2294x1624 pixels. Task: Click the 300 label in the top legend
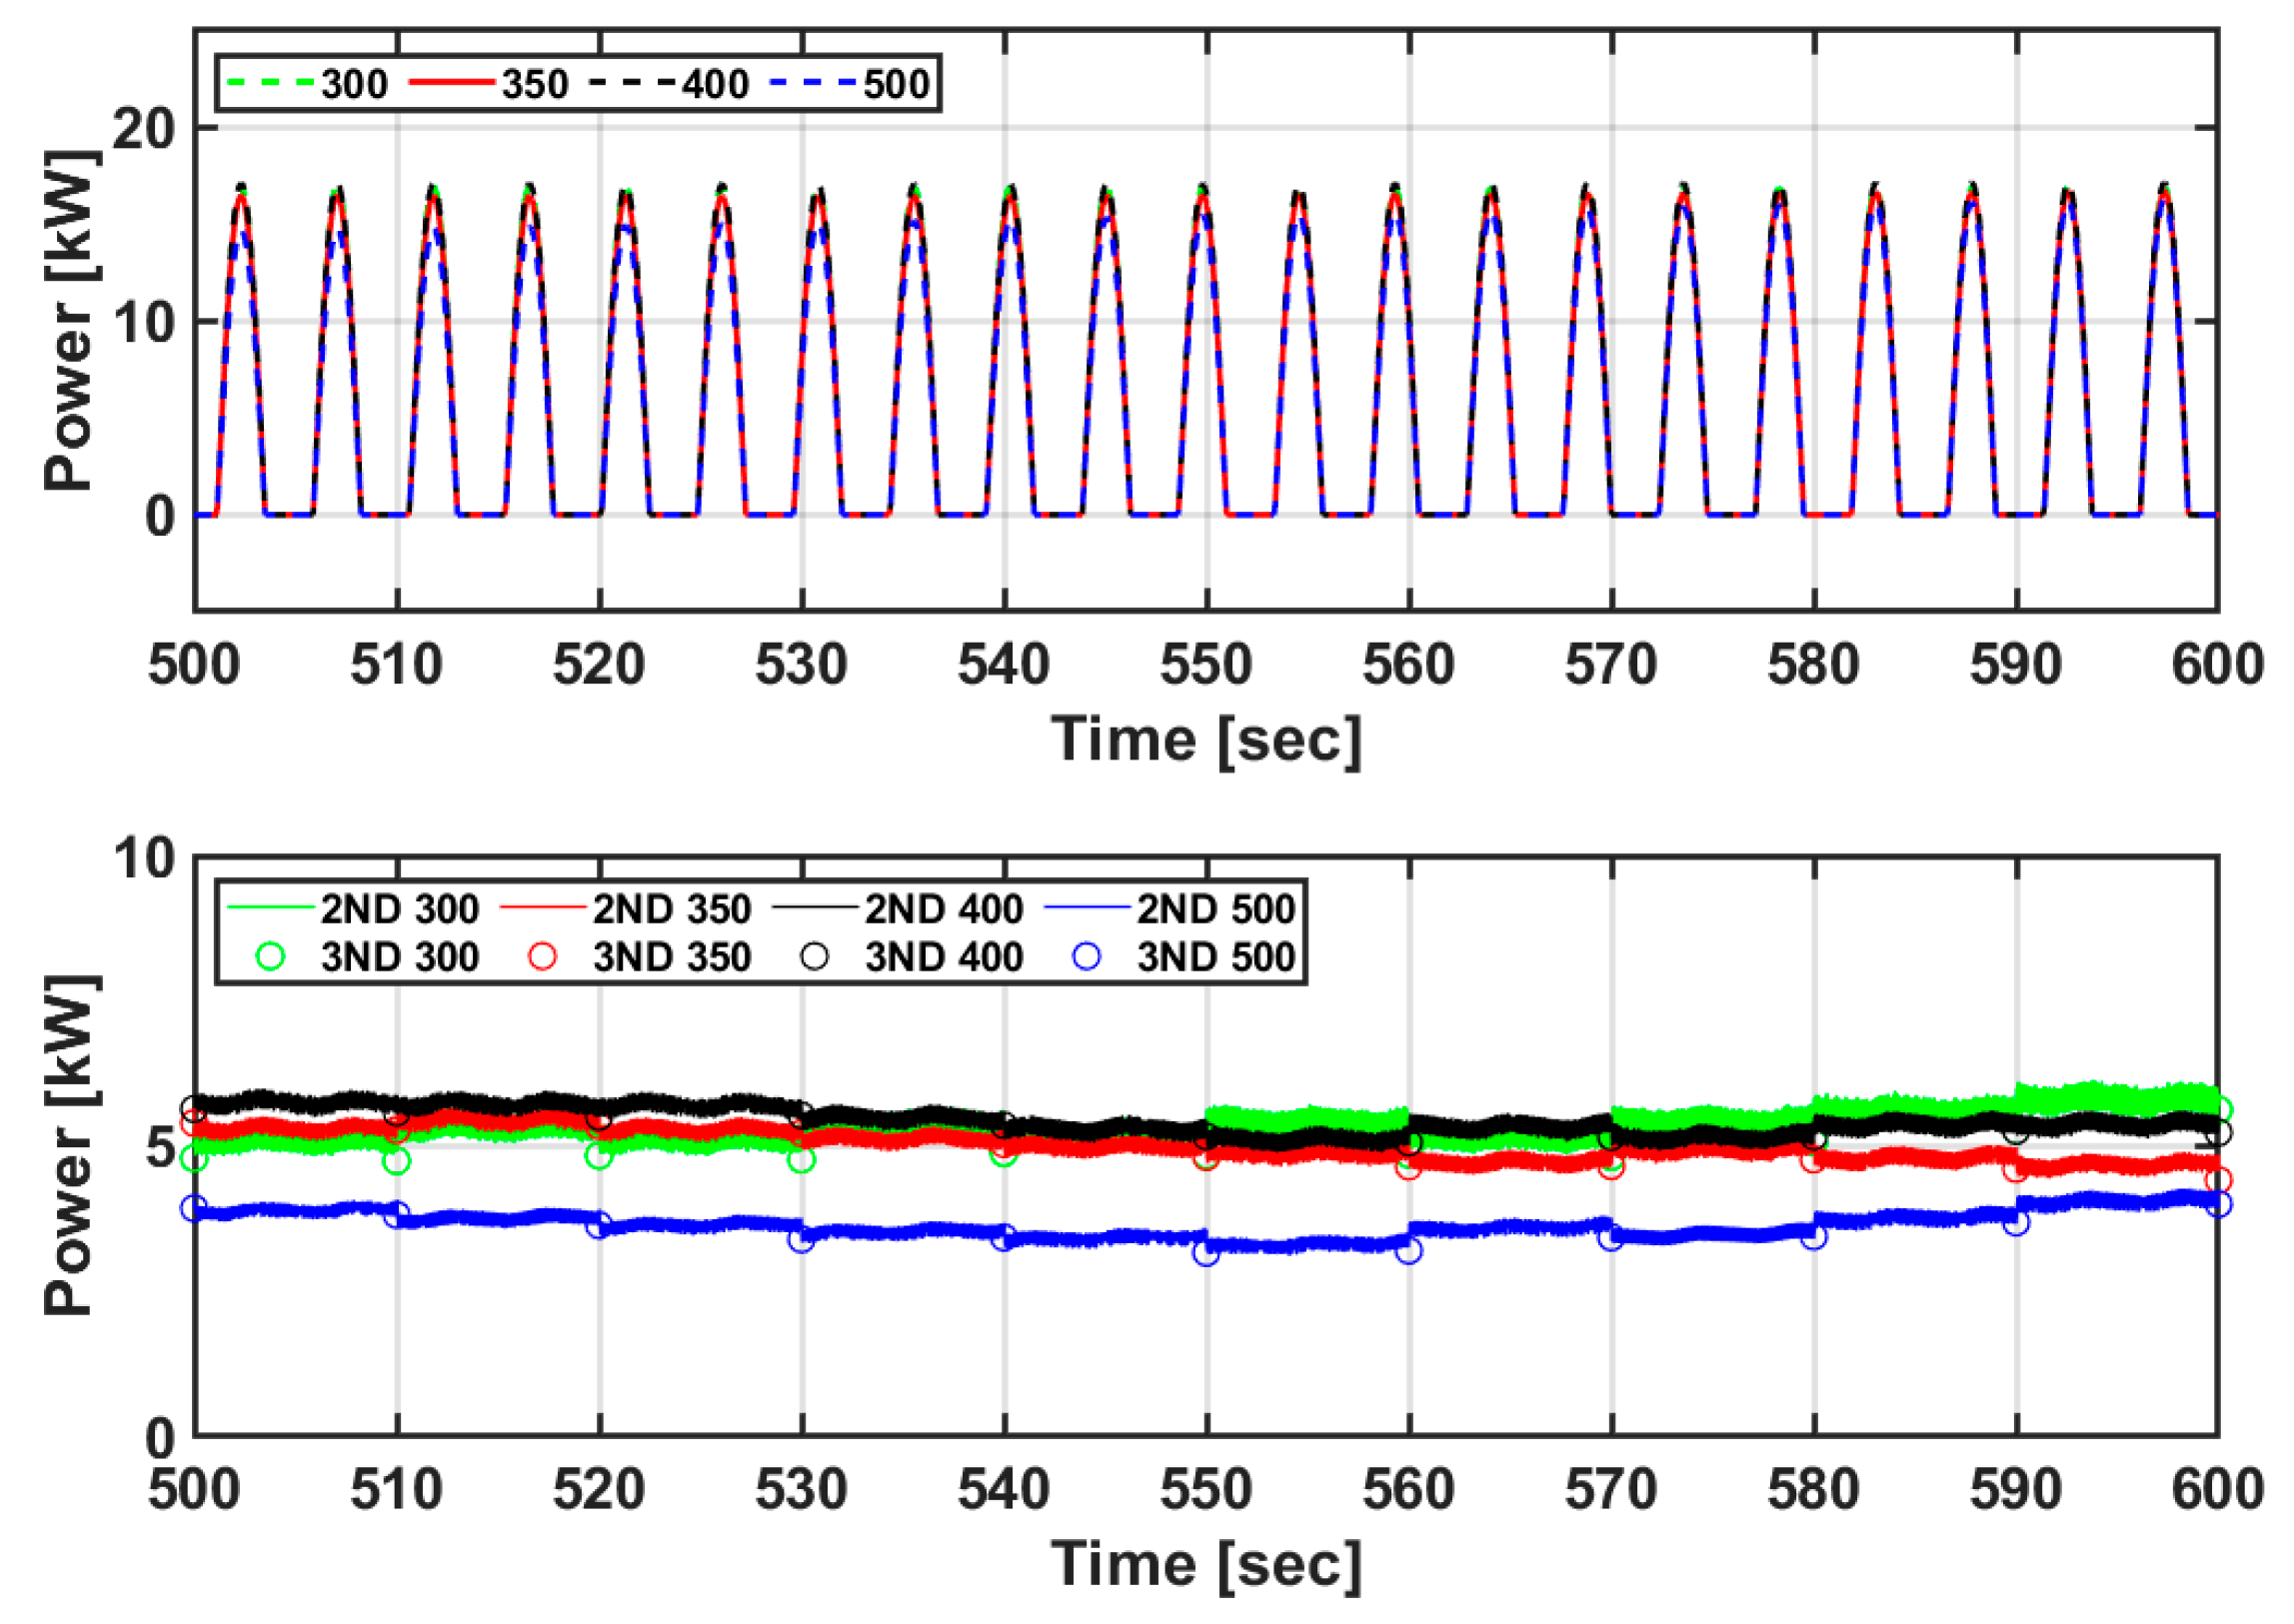tap(352, 84)
